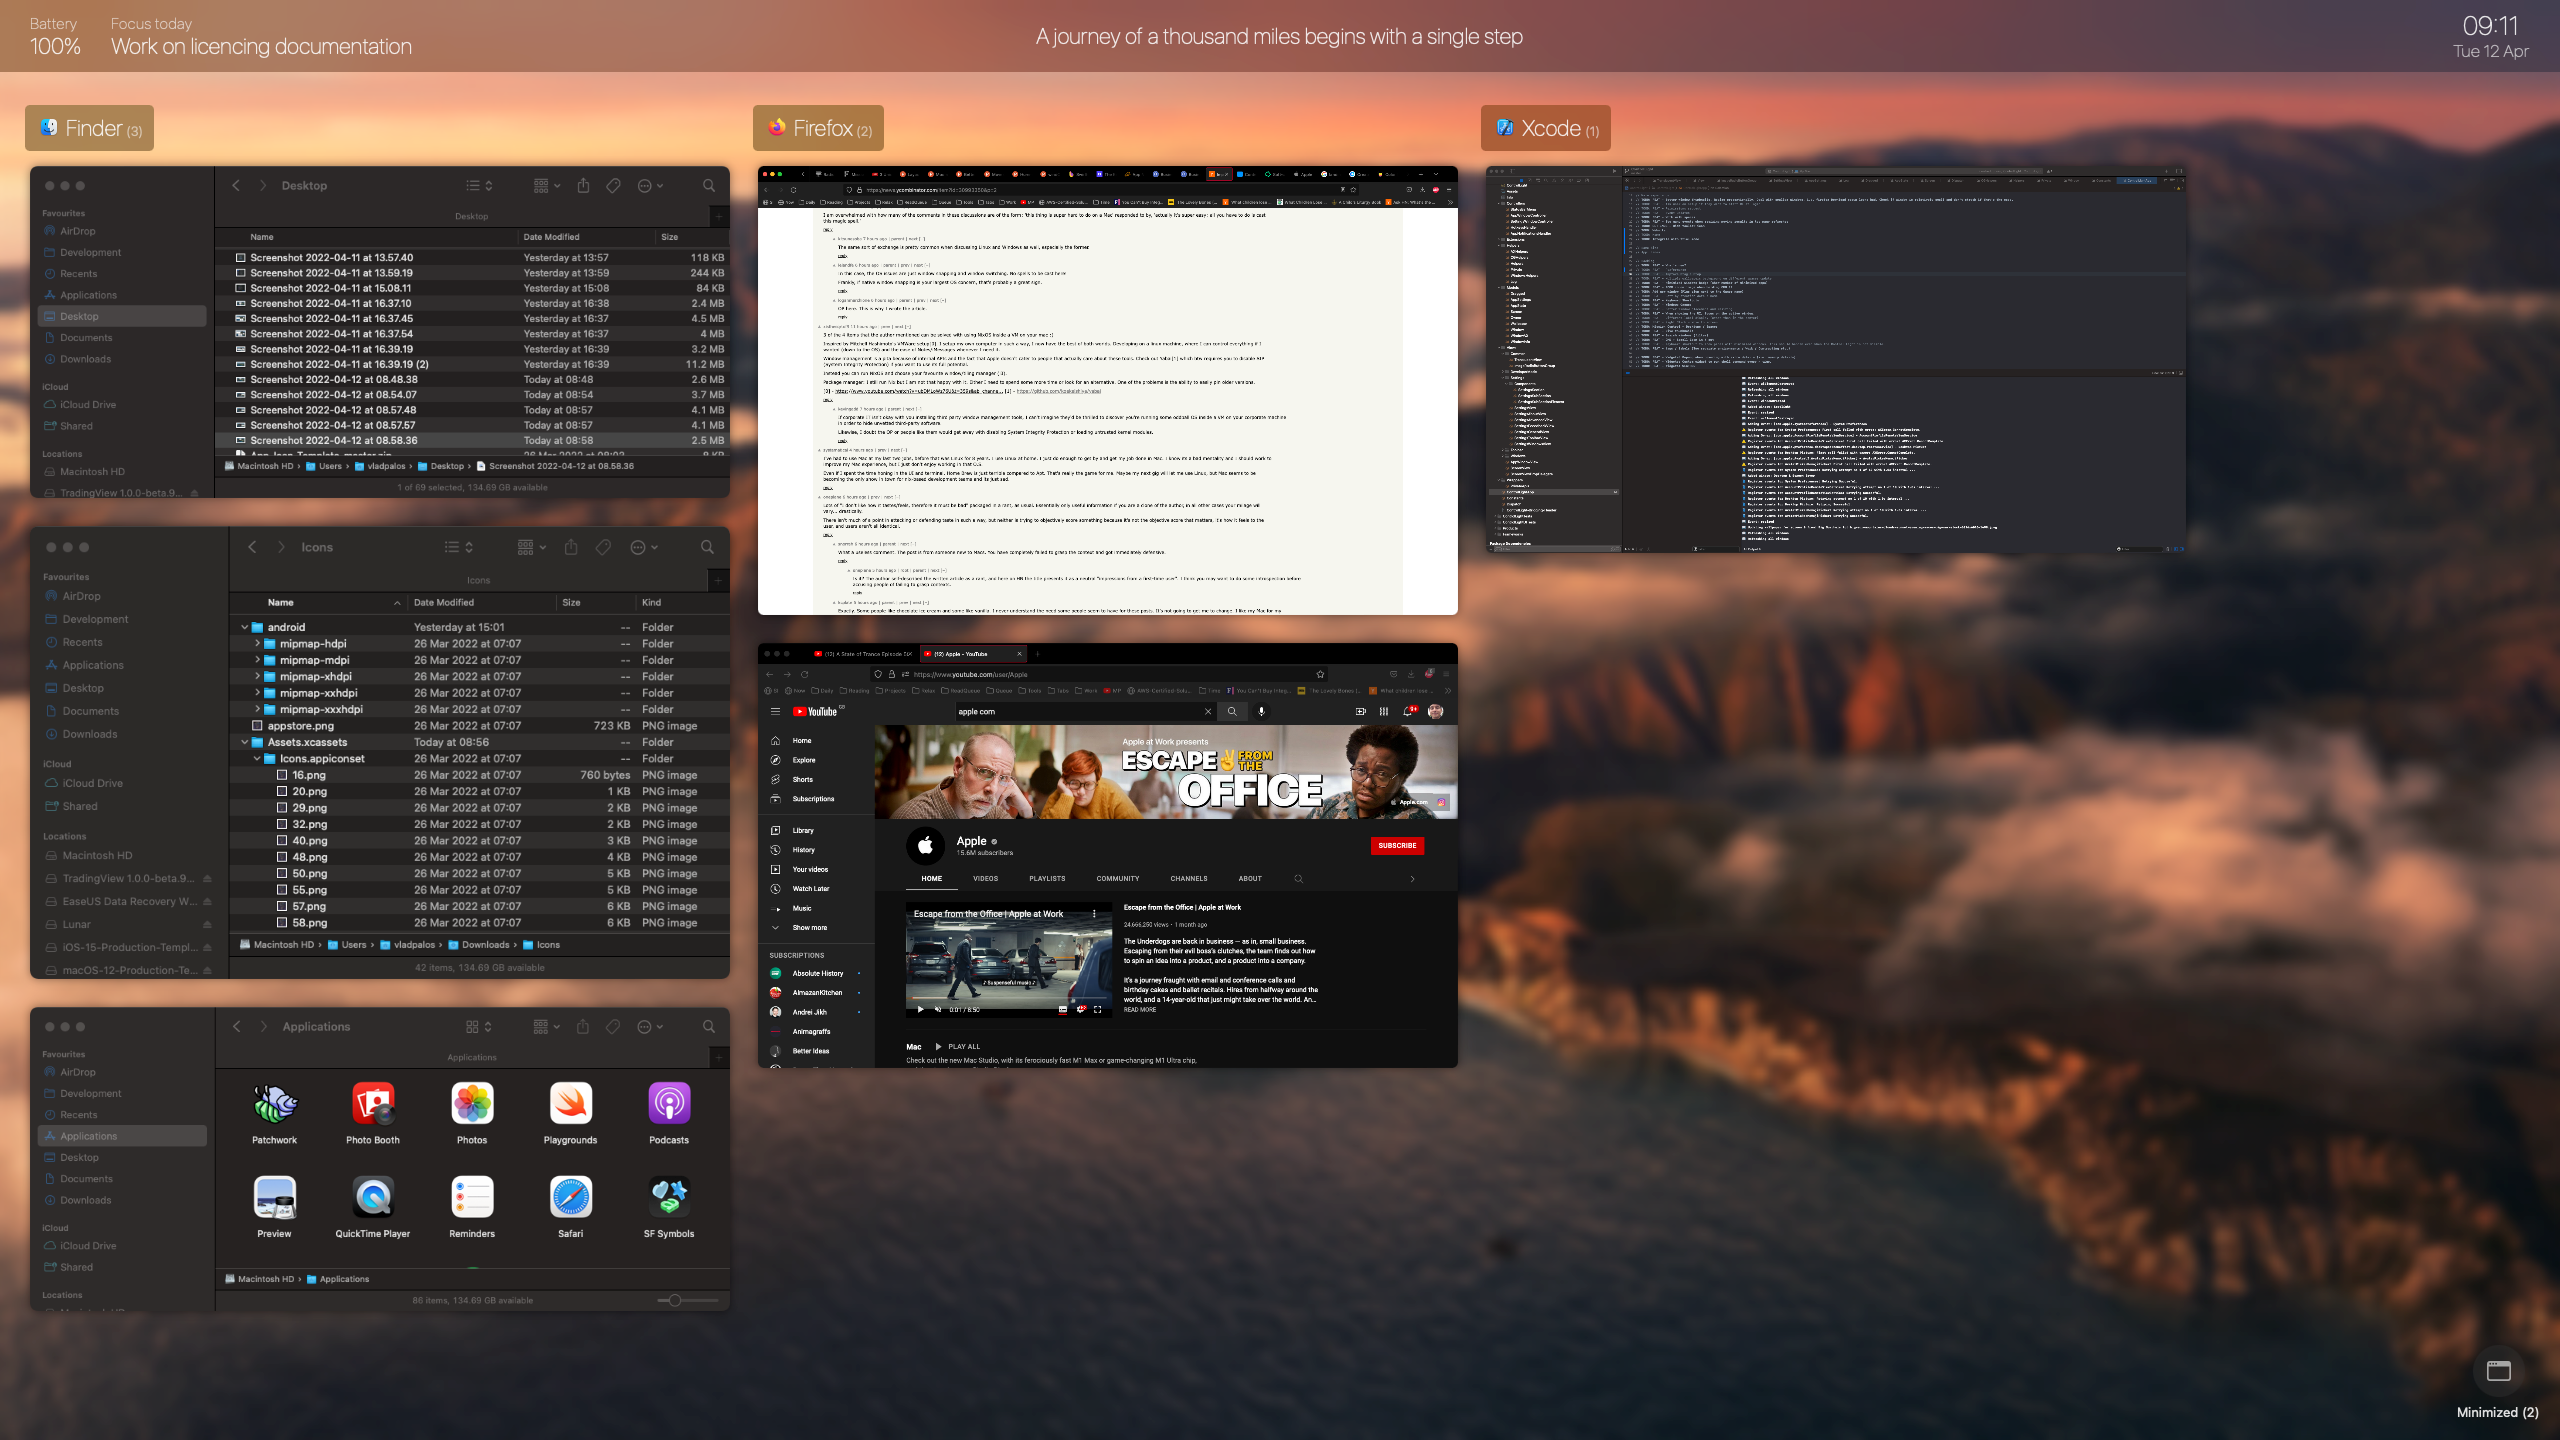This screenshot has height=1440, width=2560.
Task: Click share icon in Desktop Finder toolbar
Action: pos(584,186)
